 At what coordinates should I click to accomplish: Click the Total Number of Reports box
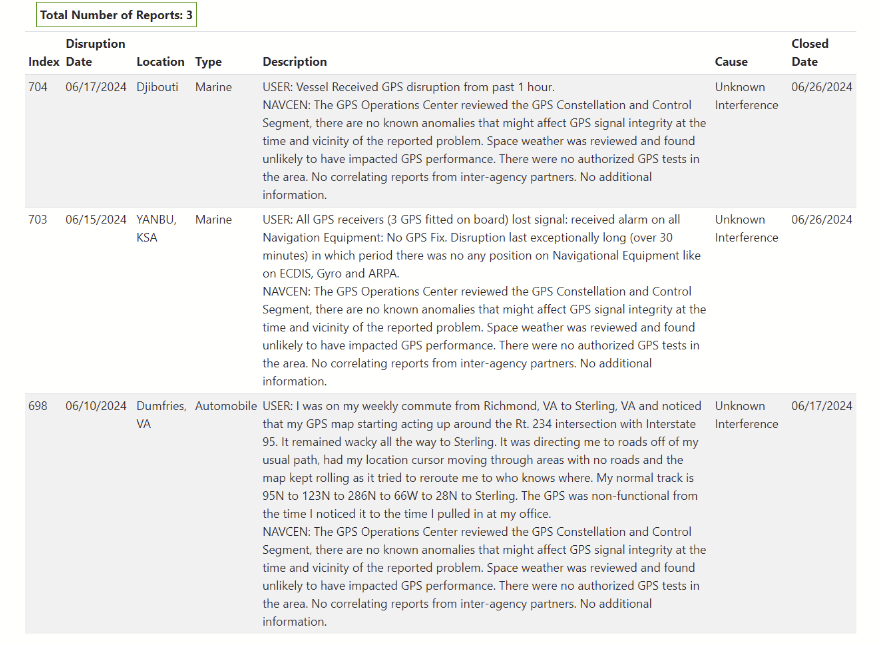click(116, 16)
